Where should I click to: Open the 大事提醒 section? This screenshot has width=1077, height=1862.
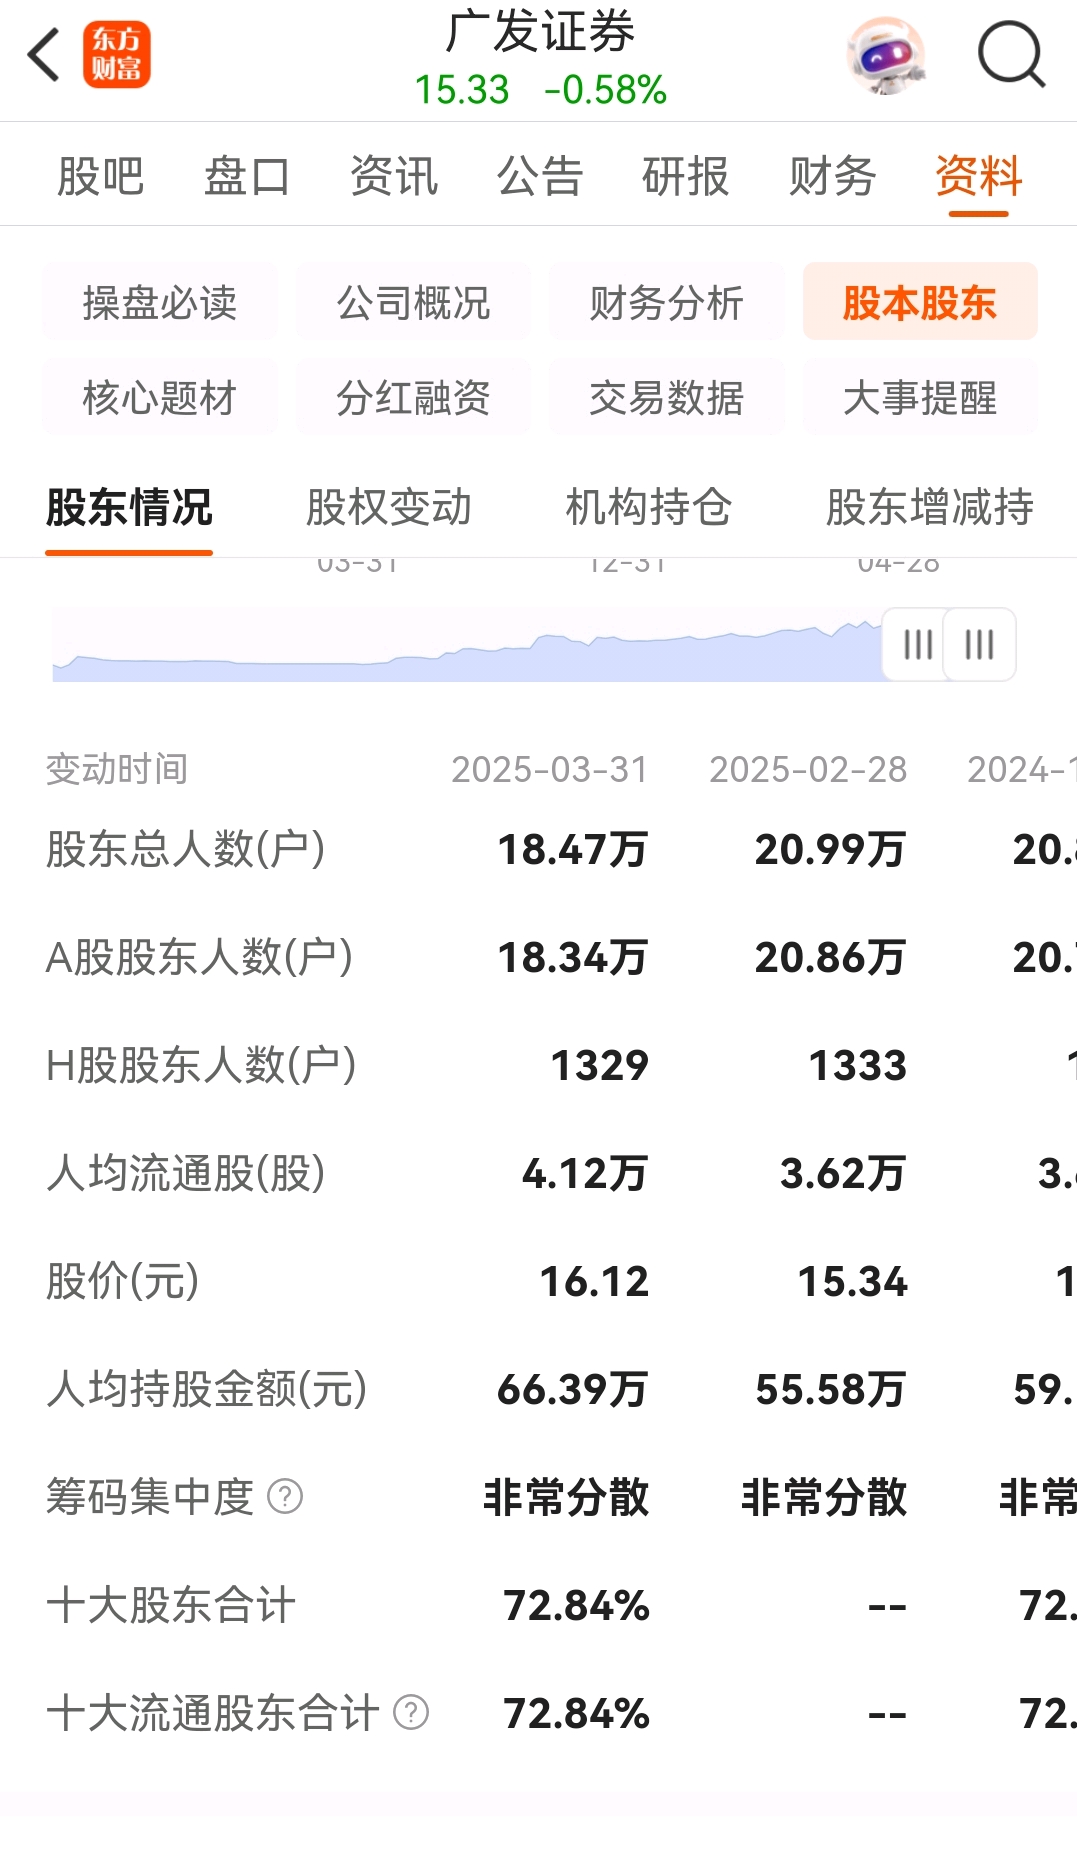click(x=920, y=397)
